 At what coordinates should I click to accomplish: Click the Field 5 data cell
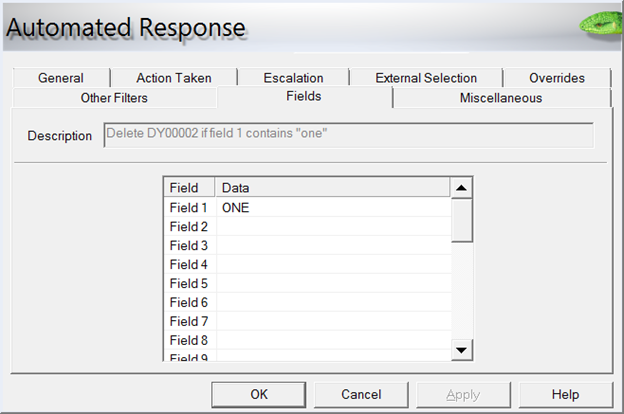point(333,283)
